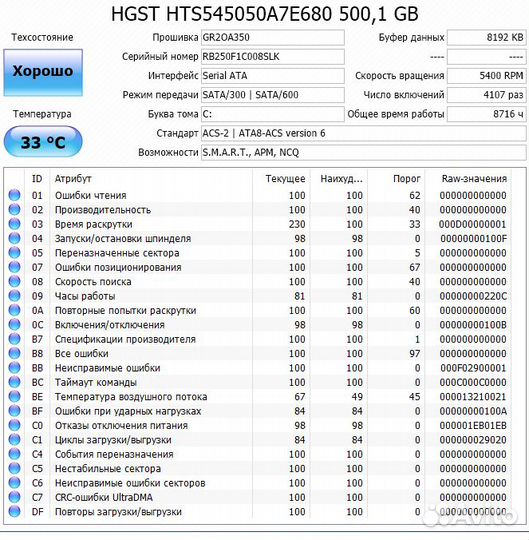The image size is (529, 540).
Task: Click raw value 000F02900001
Action: (x=473, y=368)
